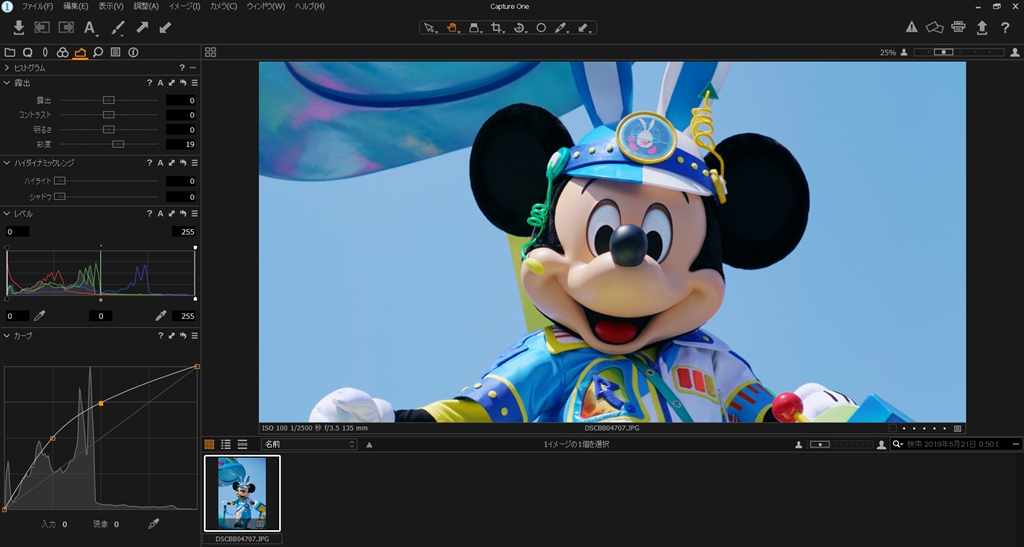Open the Color tool tab with three circles
The height and width of the screenshot is (547, 1024).
(x=62, y=52)
